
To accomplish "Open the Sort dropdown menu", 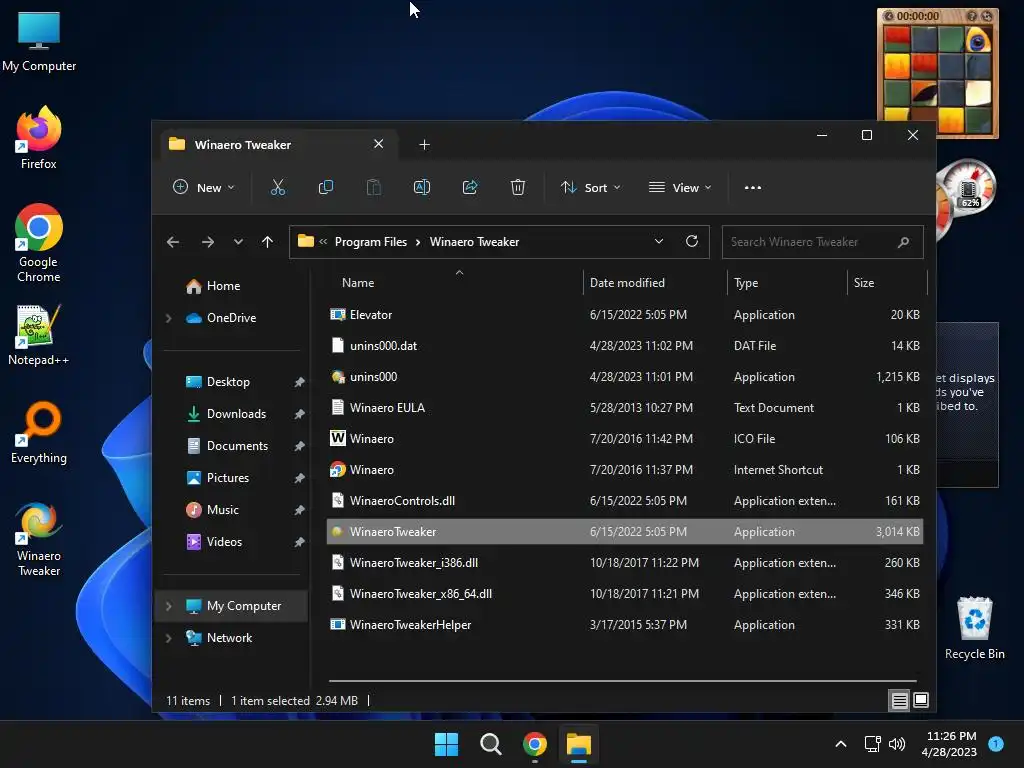I will pos(590,187).
